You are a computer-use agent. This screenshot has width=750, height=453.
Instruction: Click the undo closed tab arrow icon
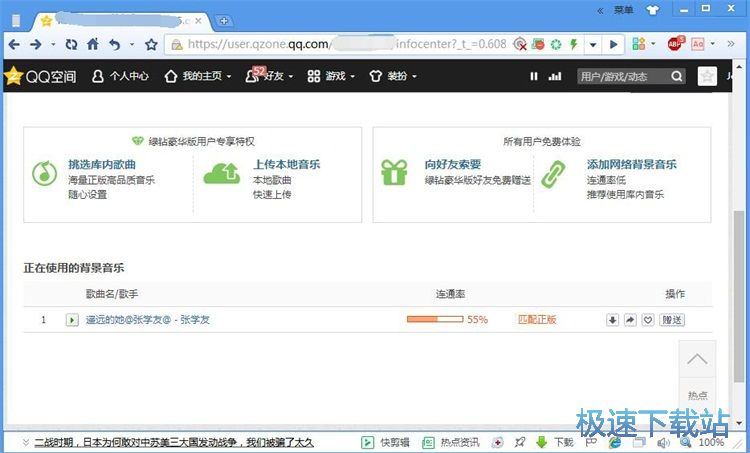pyautogui.click(x=115, y=44)
